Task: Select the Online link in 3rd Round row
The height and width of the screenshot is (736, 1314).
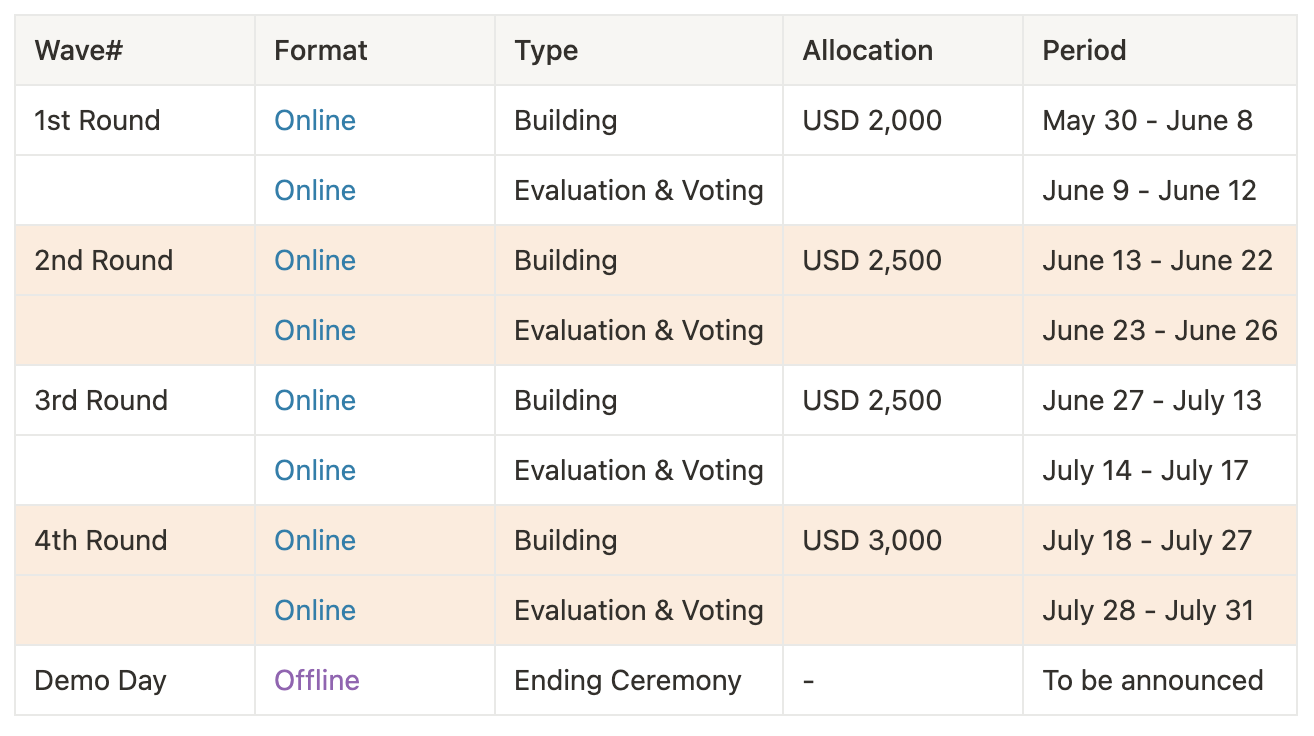Action: coord(315,401)
